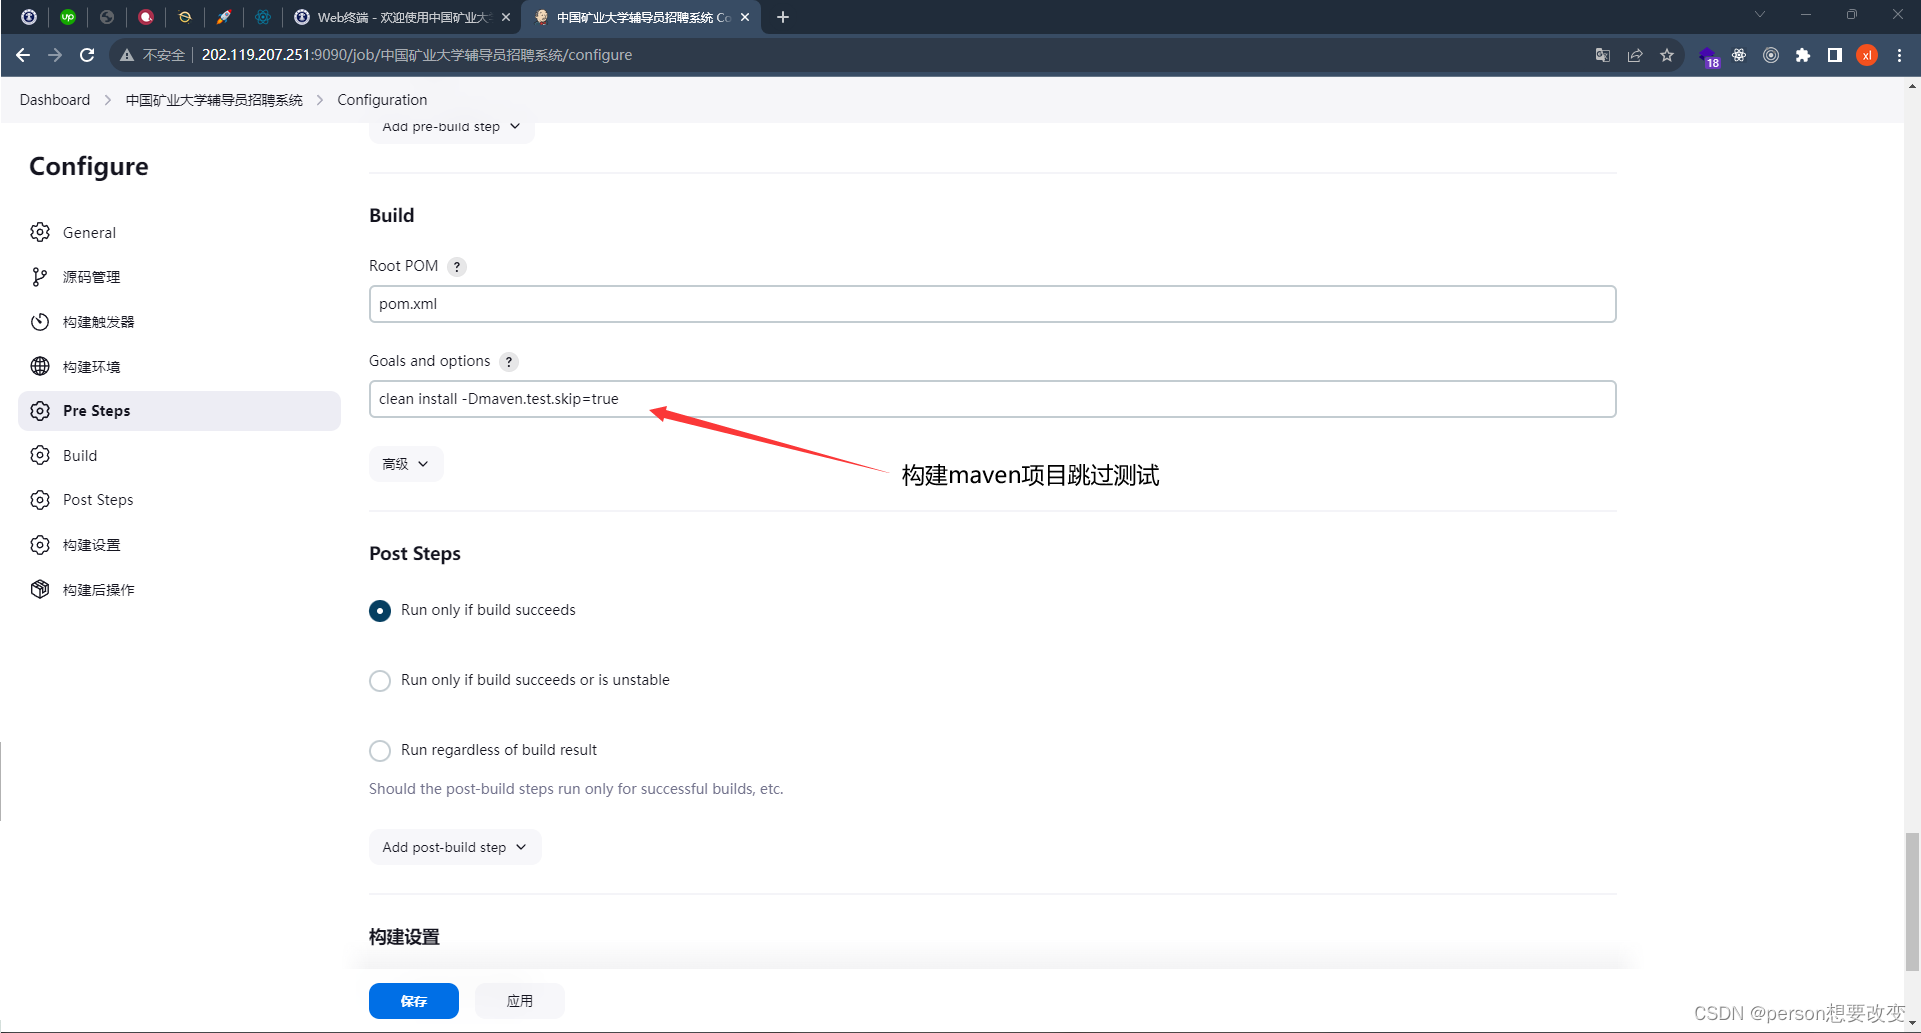Click the 构建设置 gear icon
The image size is (1921, 1033).
tap(40, 545)
